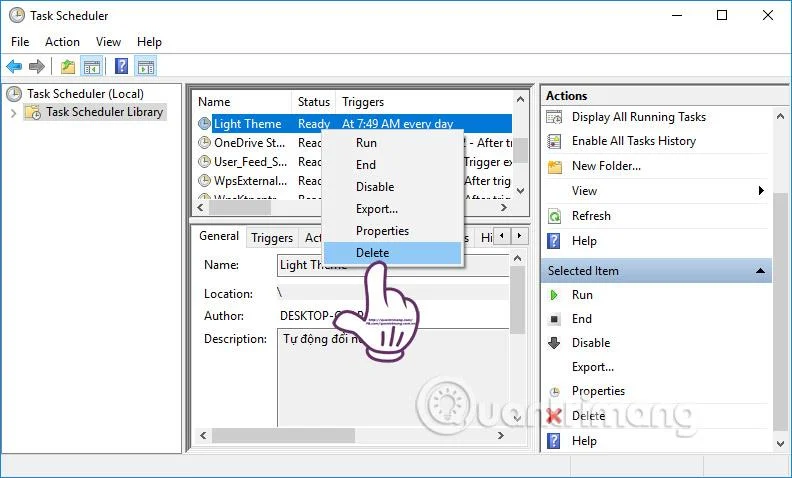This screenshot has height=478, width=792.
Task: Switch to the General tab
Action: click(x=219, y=236)
